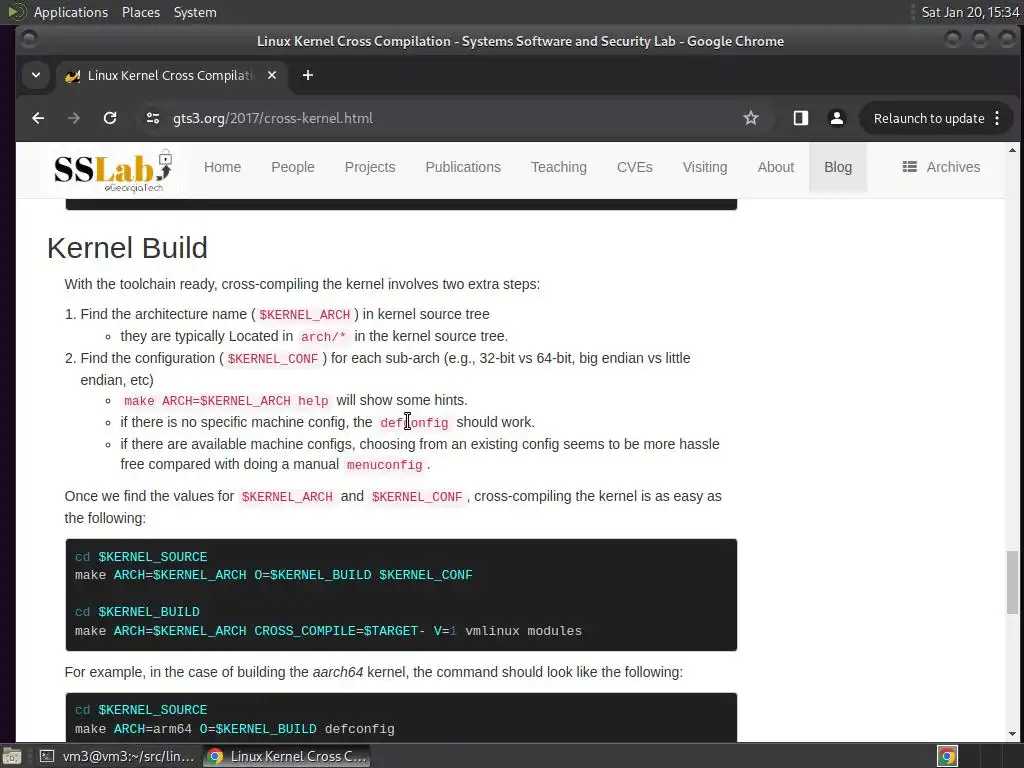This screenshot has width=1024, height=768.
Task: Open the System menu
Action: click(195, 12)
